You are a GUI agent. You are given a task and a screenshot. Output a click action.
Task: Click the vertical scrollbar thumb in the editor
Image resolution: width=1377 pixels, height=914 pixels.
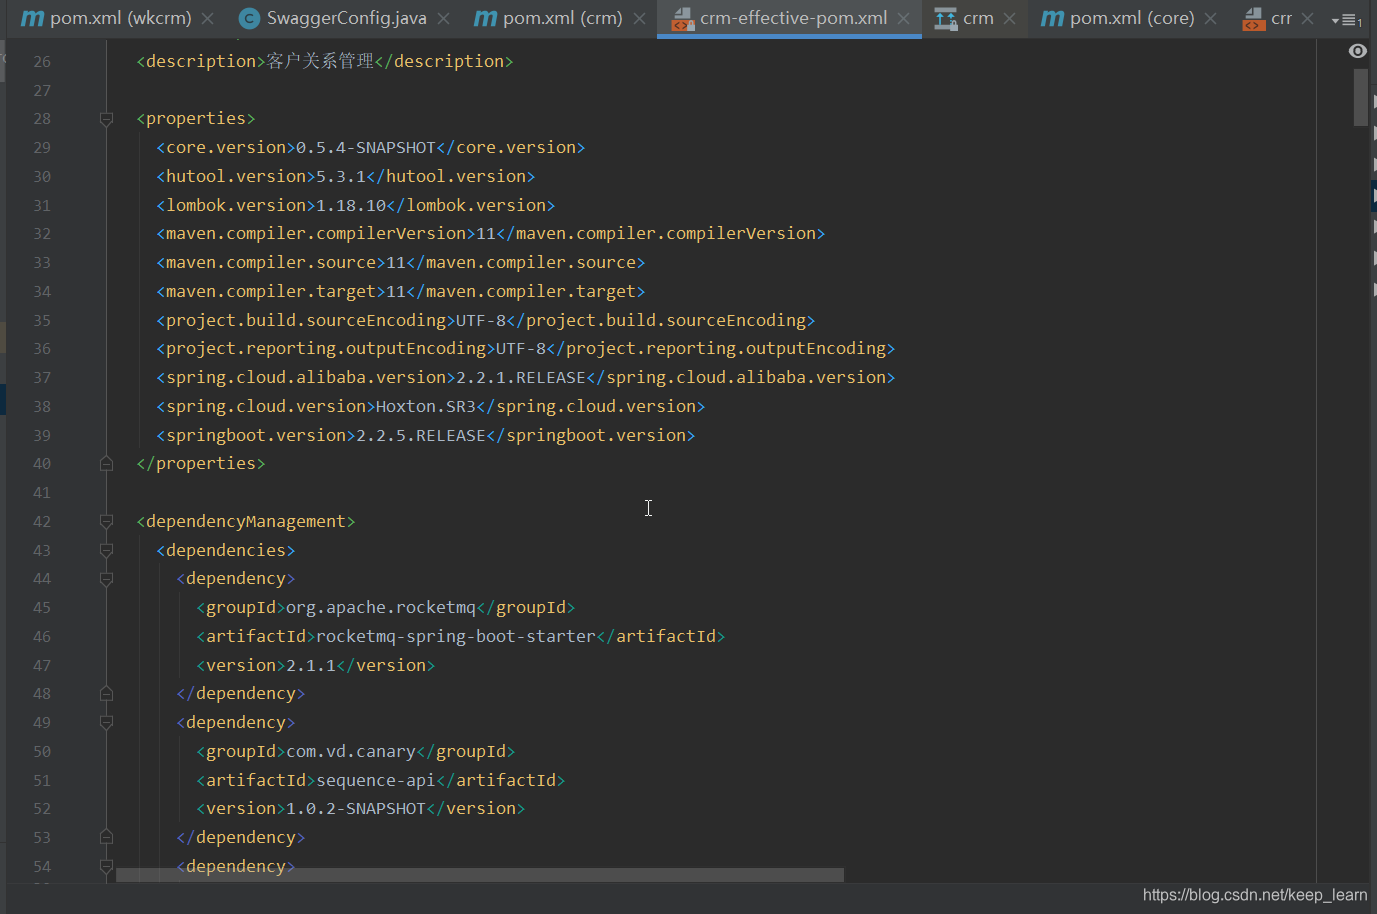pyautogui.click(x=1360, y=97)
